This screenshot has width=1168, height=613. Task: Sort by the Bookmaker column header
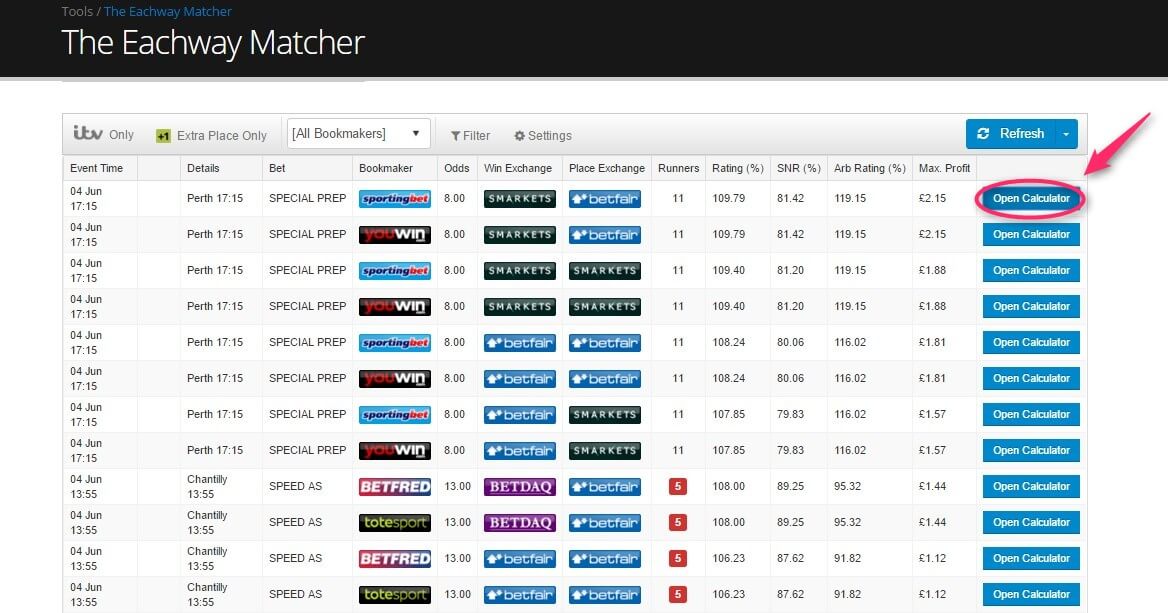pyautogui.click(x=385, y=168)
